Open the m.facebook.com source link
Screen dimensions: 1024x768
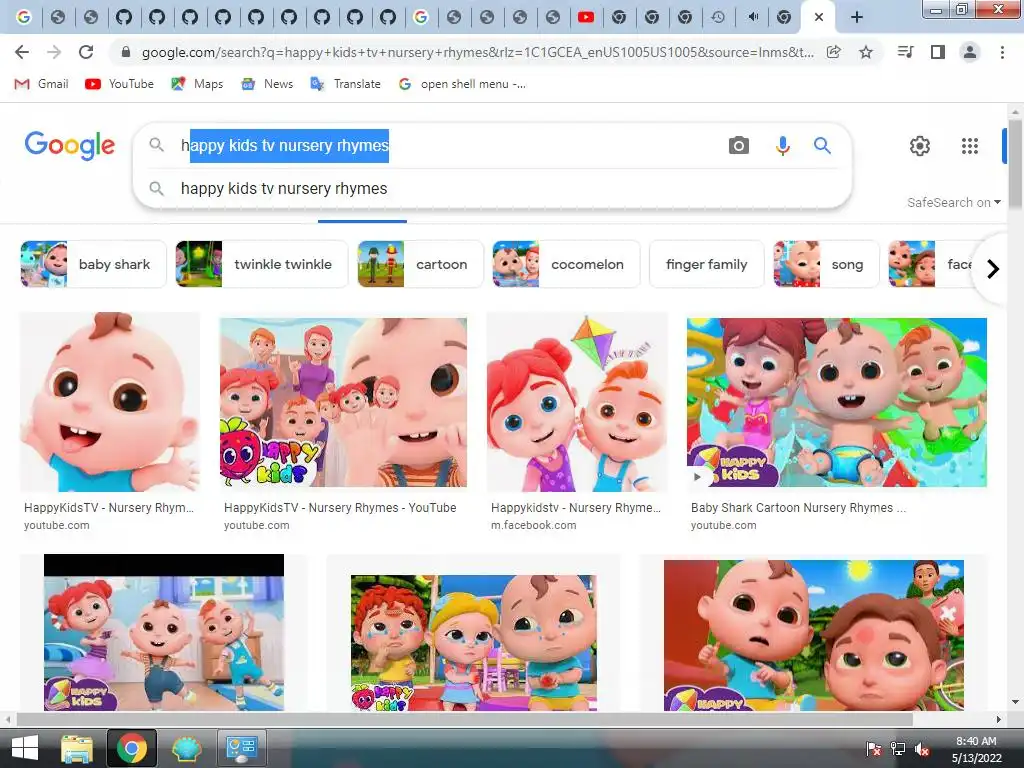pos(534,525)
